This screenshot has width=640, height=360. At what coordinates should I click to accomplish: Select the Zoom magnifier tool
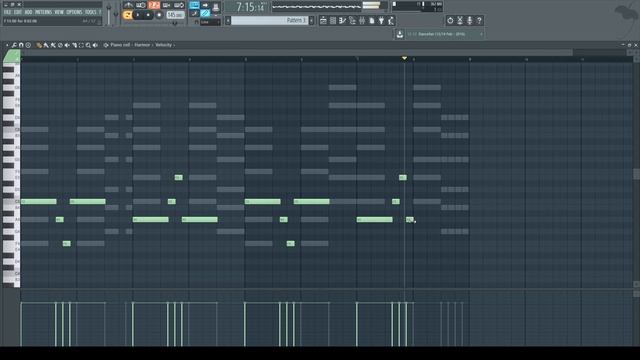(x=88, y=45)
